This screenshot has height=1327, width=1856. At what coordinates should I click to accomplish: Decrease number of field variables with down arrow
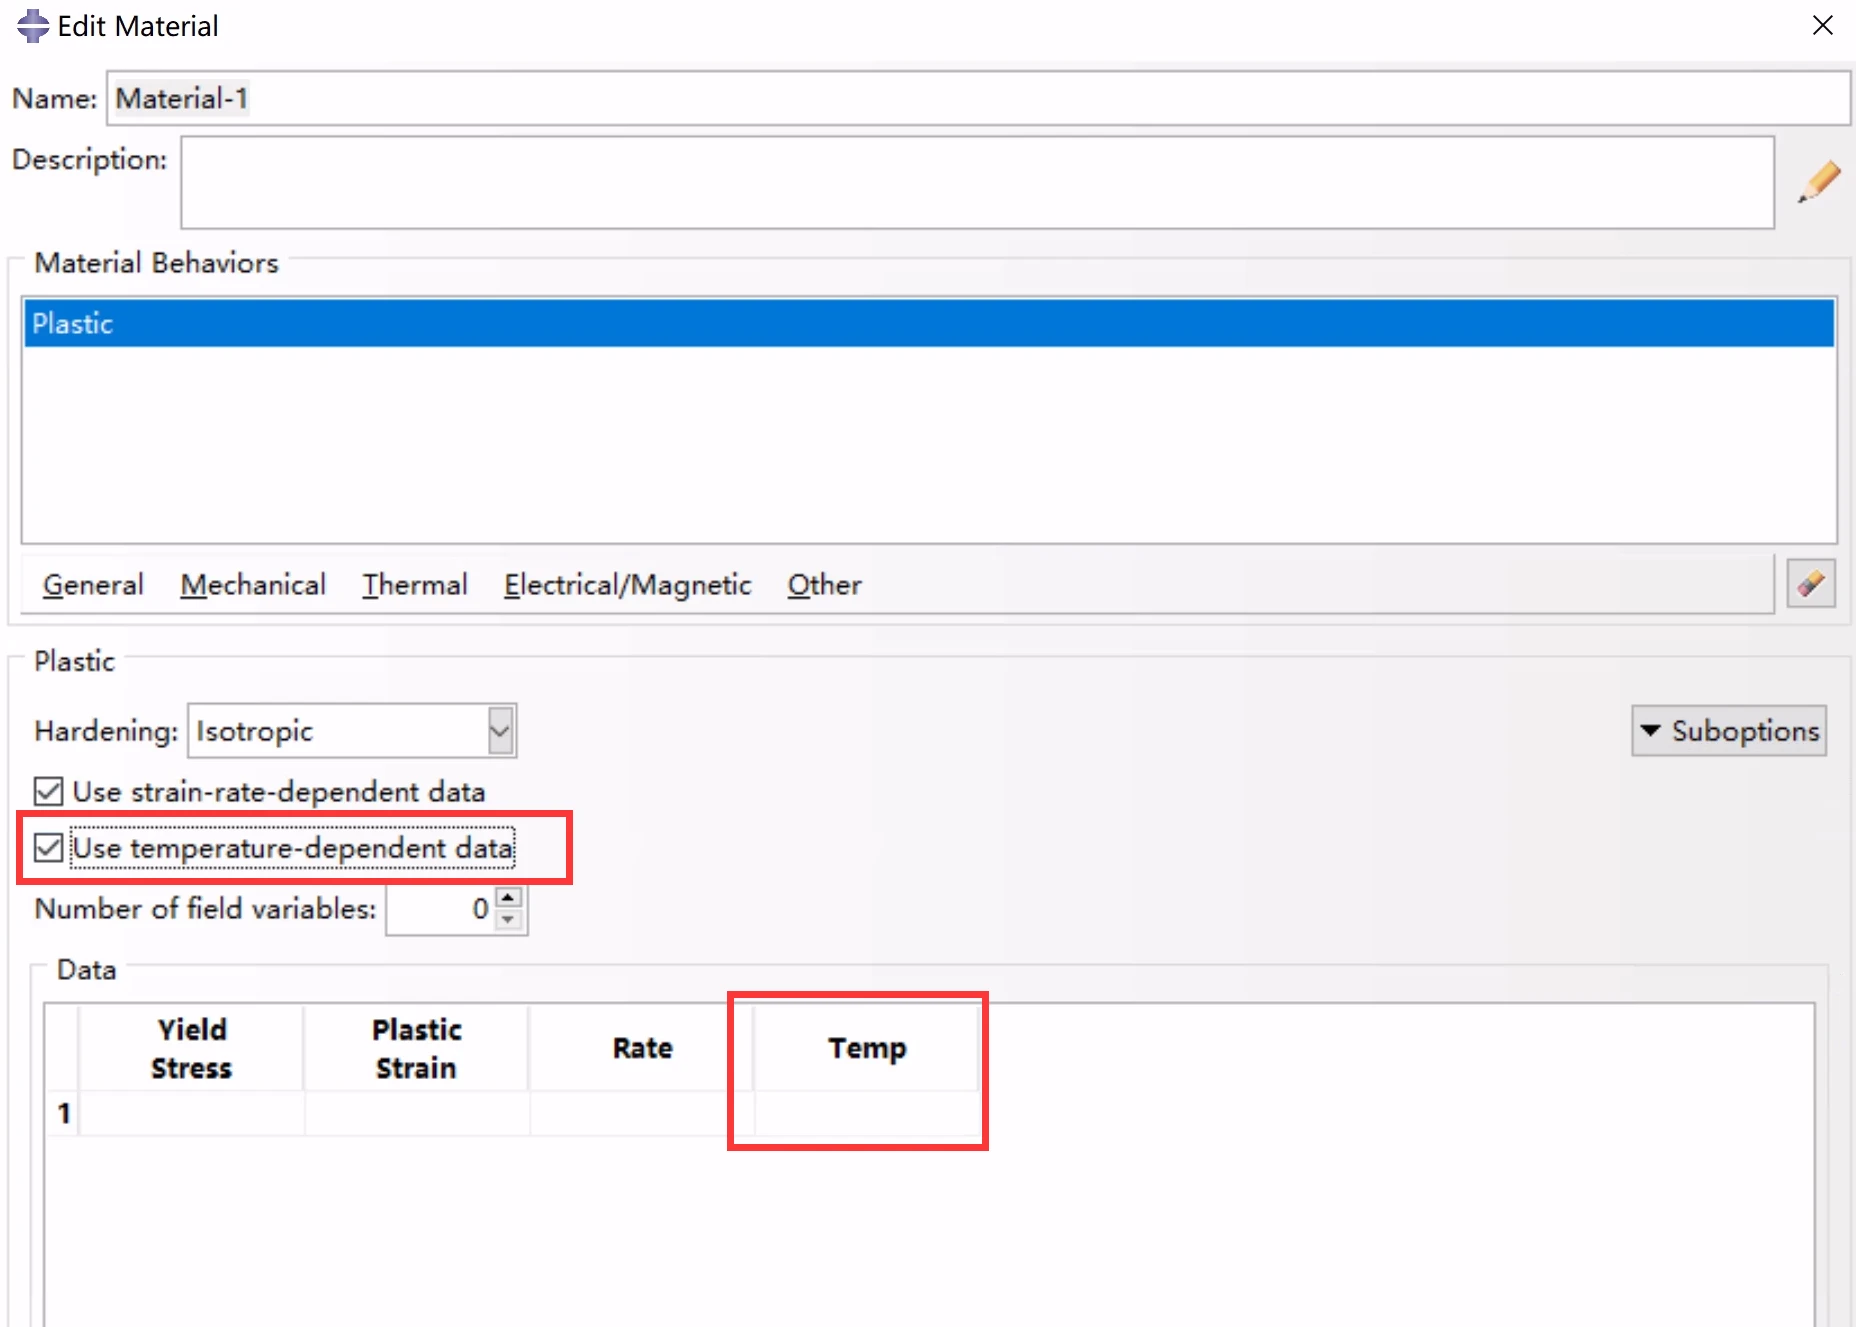(x=509, y=920)
